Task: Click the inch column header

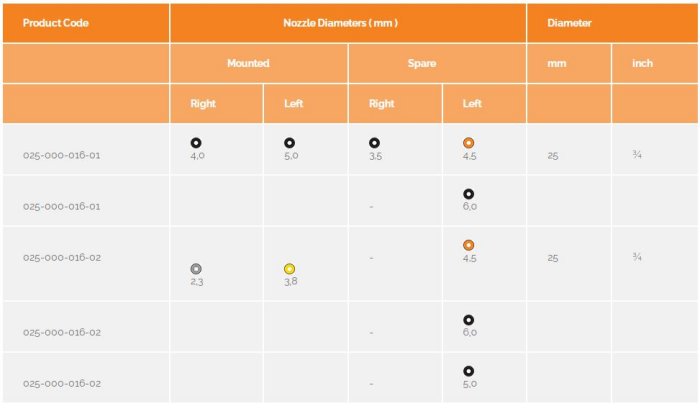Action: [643, 63]
